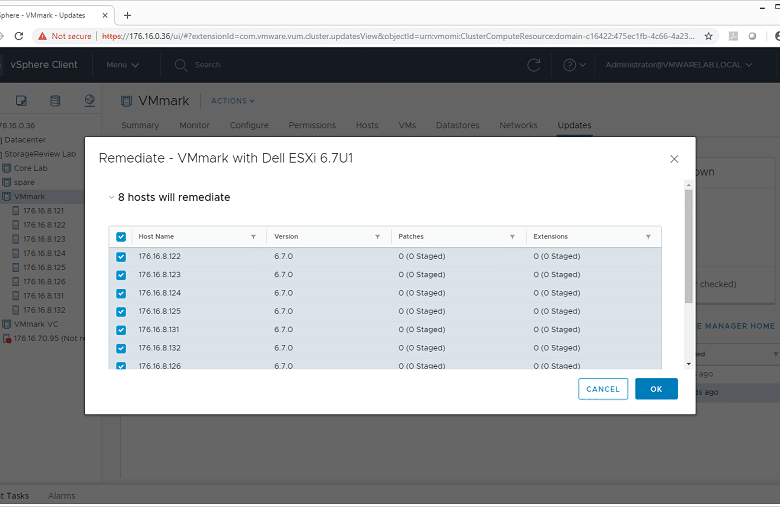Viewport: 780px width, 507px height.
Task: Uncheck host 176.16.8.123 in dialog
Action: coord(121,275)
